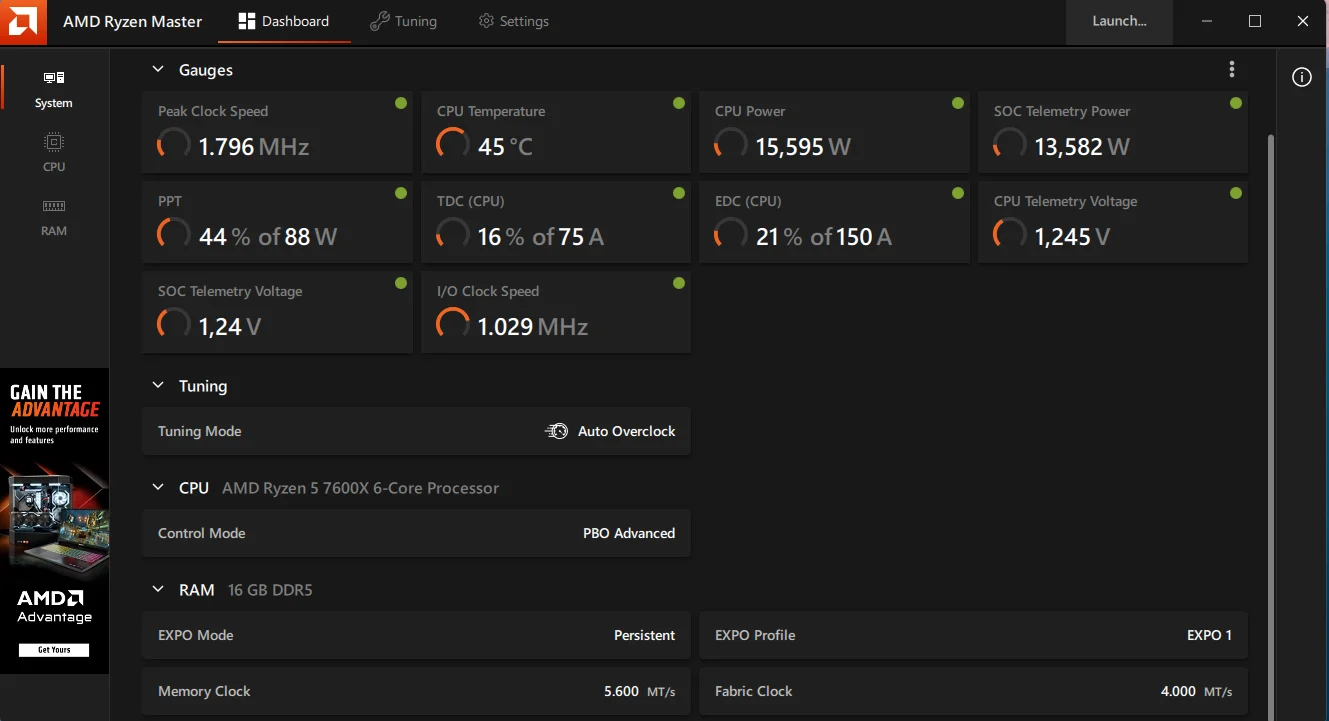Click the AMD Advantage laptop ad image
Screen dimensions: 1329x721
click(54, 521)
